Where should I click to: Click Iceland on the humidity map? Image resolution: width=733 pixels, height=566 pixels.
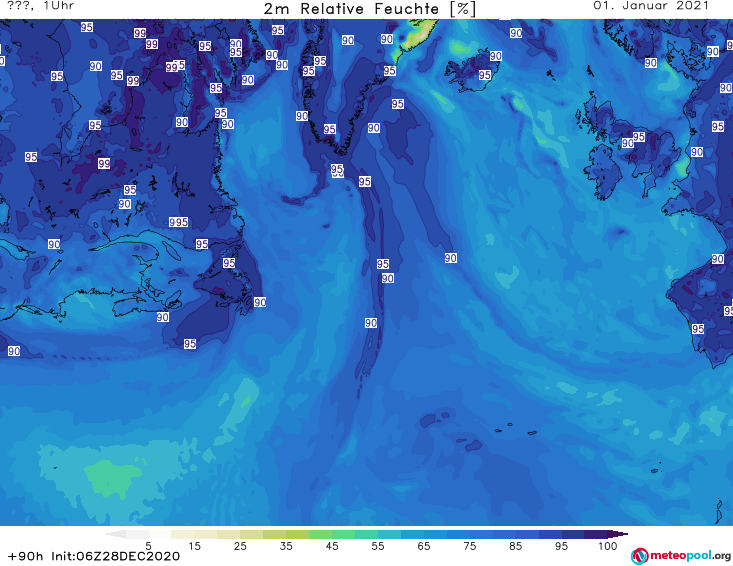[472, 69]
